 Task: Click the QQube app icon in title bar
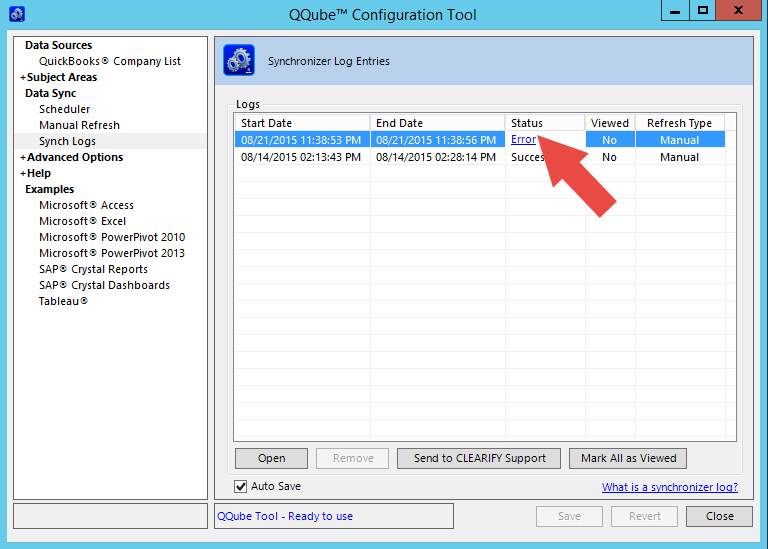coord(17,14)
